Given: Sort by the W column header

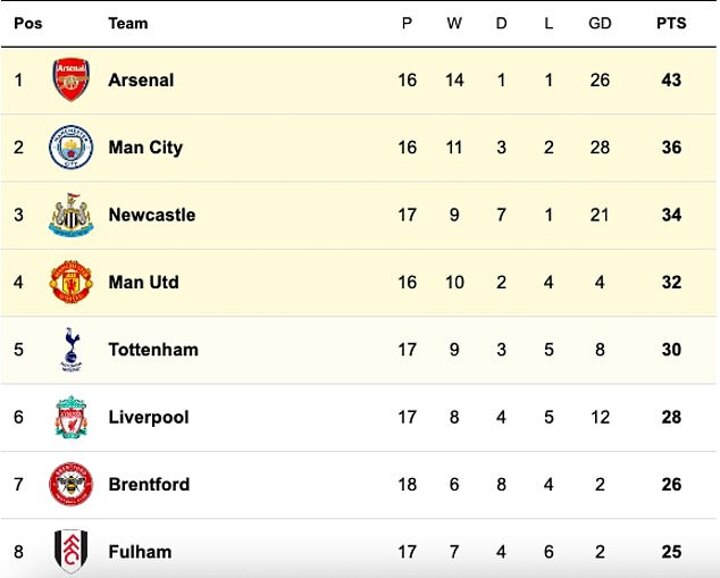Looking at the screenshot, I should tap(454, 23).
